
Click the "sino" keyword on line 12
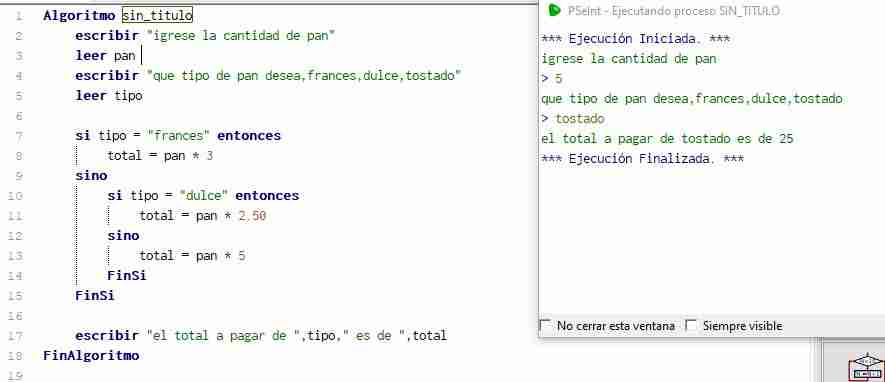point(123,235)
